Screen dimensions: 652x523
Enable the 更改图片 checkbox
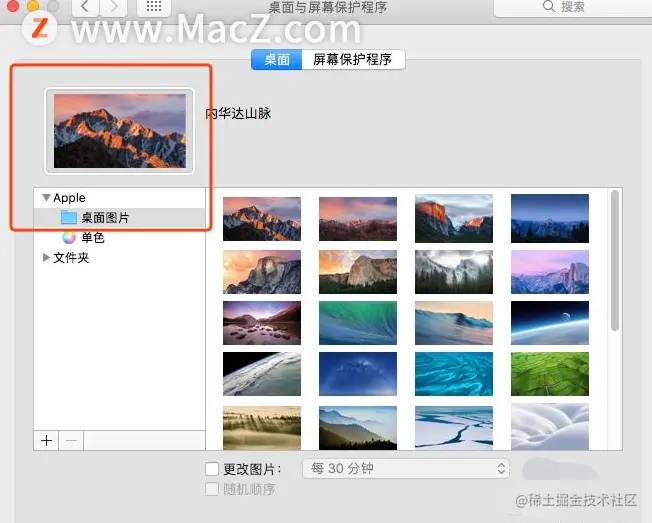click(x=212, y=469)
